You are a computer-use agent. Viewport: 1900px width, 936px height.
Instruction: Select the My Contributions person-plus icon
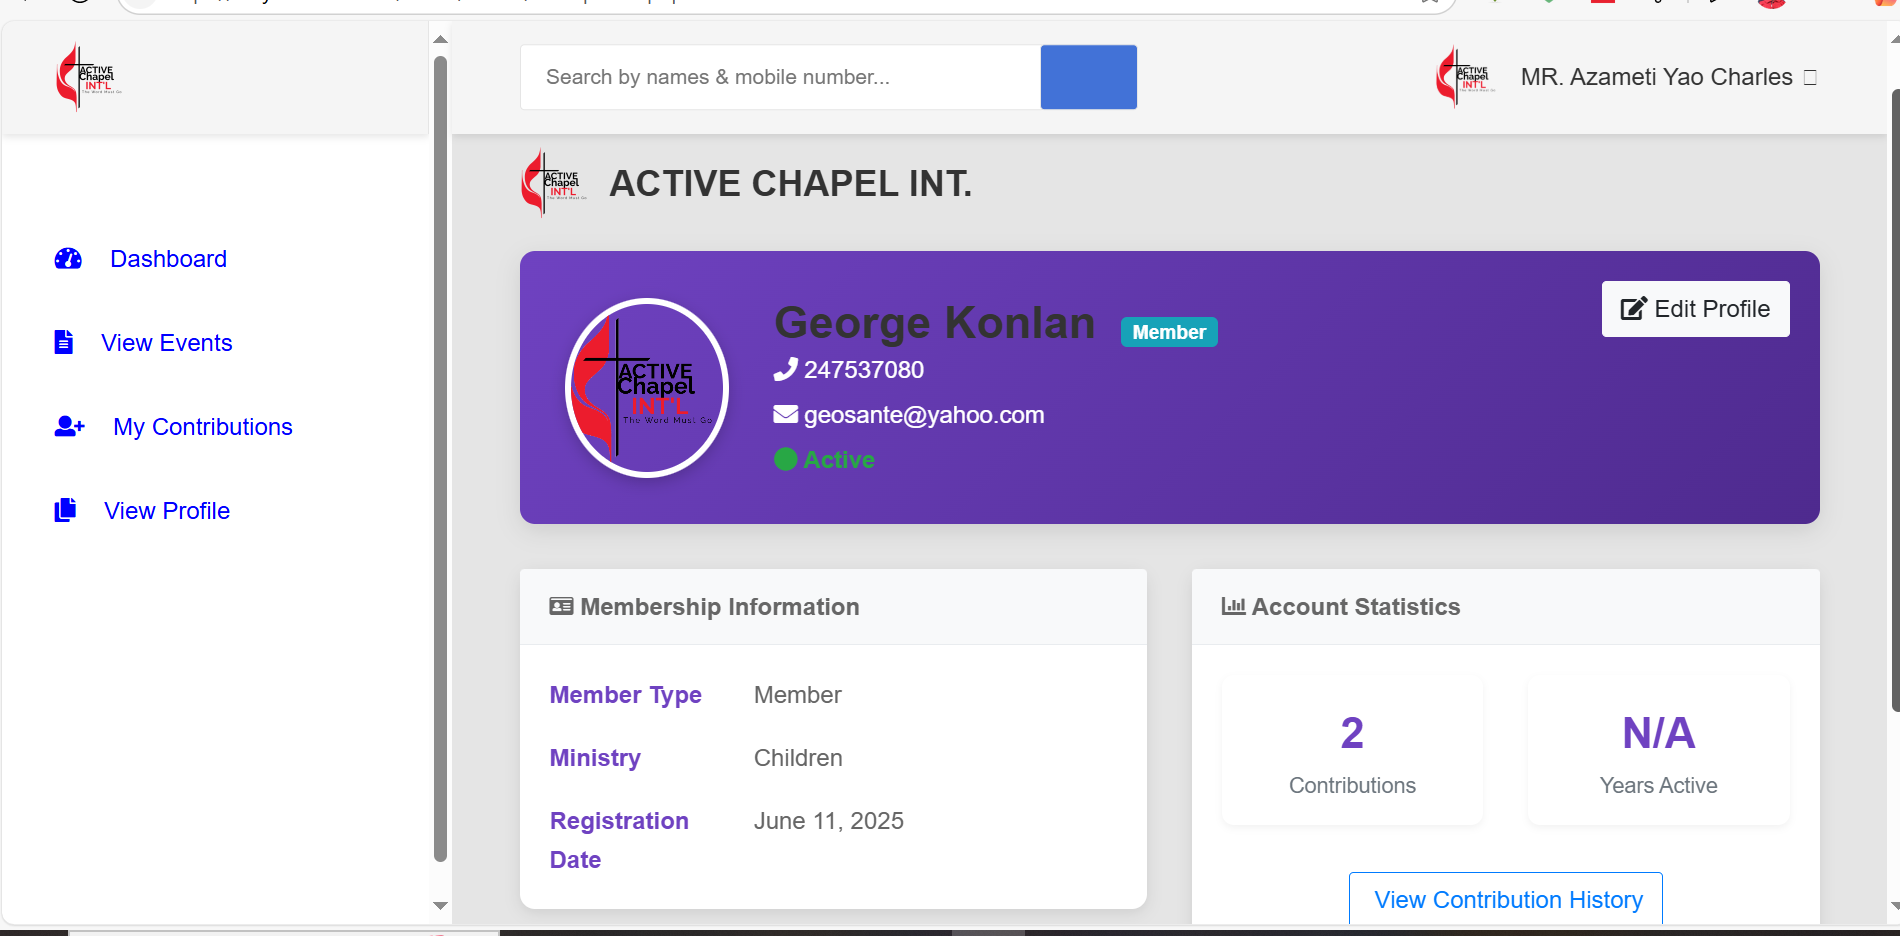pyautogui.click(x=67, y=426)
